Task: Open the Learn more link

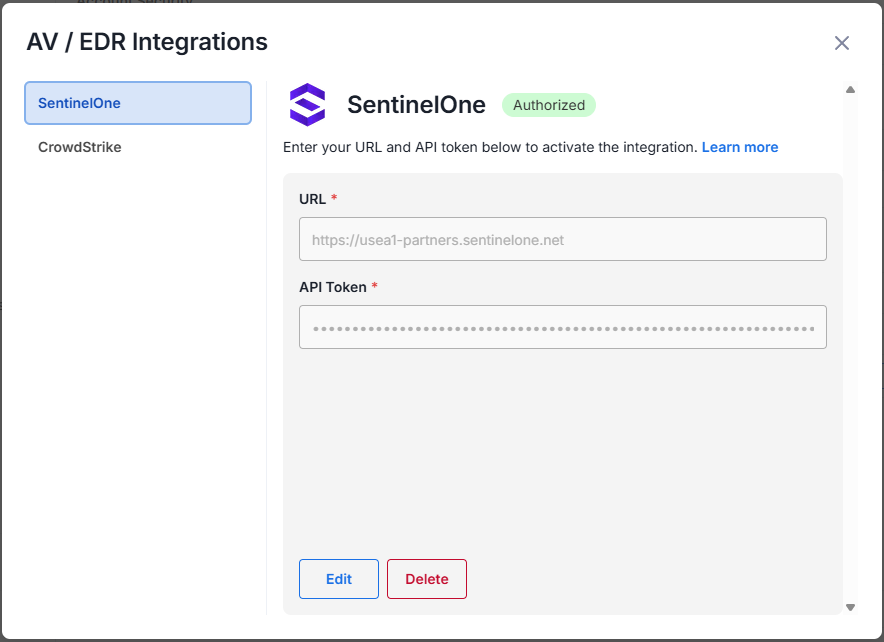Action: [x=740, y=147]
